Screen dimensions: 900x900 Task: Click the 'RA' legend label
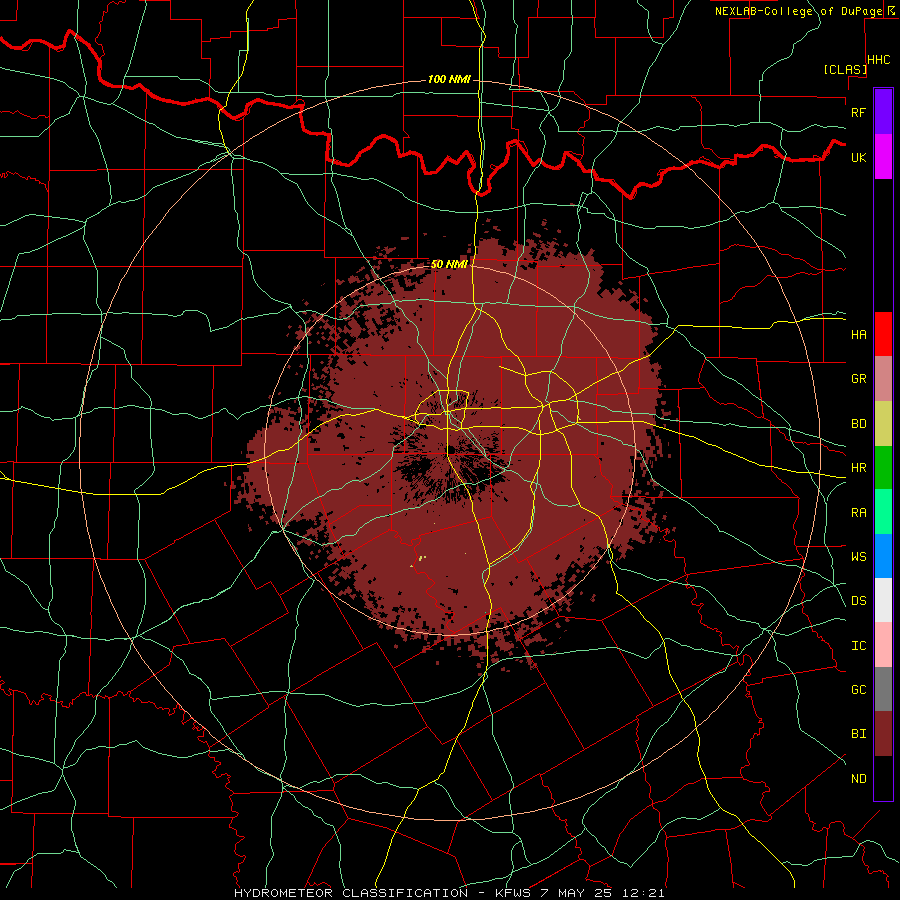point(858,513)
